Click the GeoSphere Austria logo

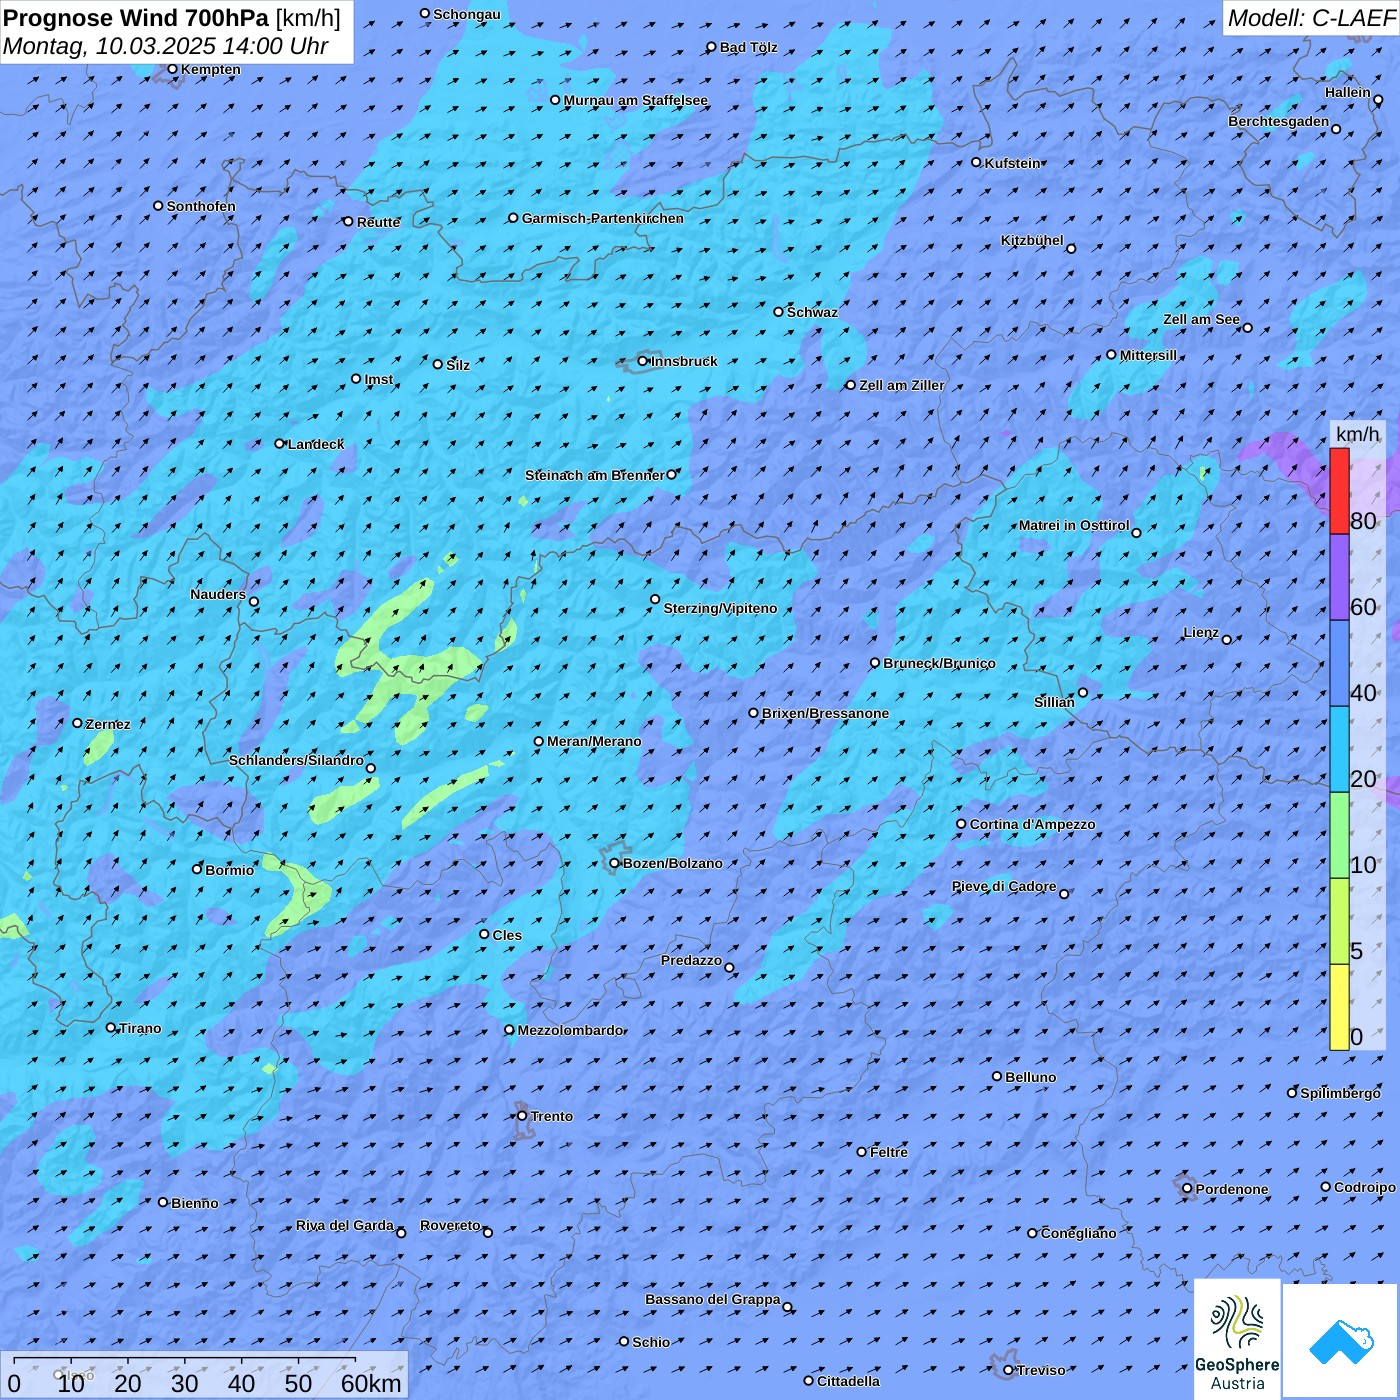click(x=1237, y=1339)
